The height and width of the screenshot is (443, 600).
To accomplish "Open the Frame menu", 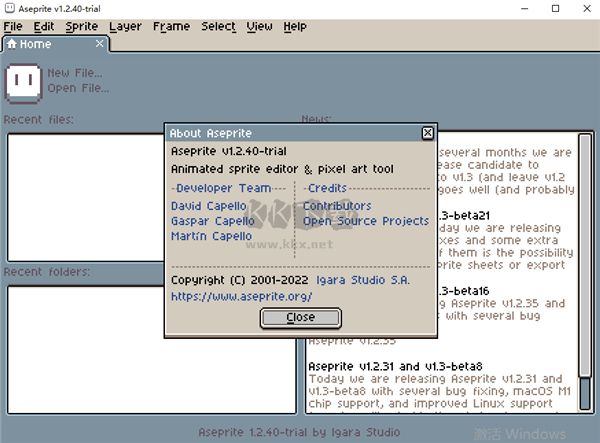I will (171, 26).
